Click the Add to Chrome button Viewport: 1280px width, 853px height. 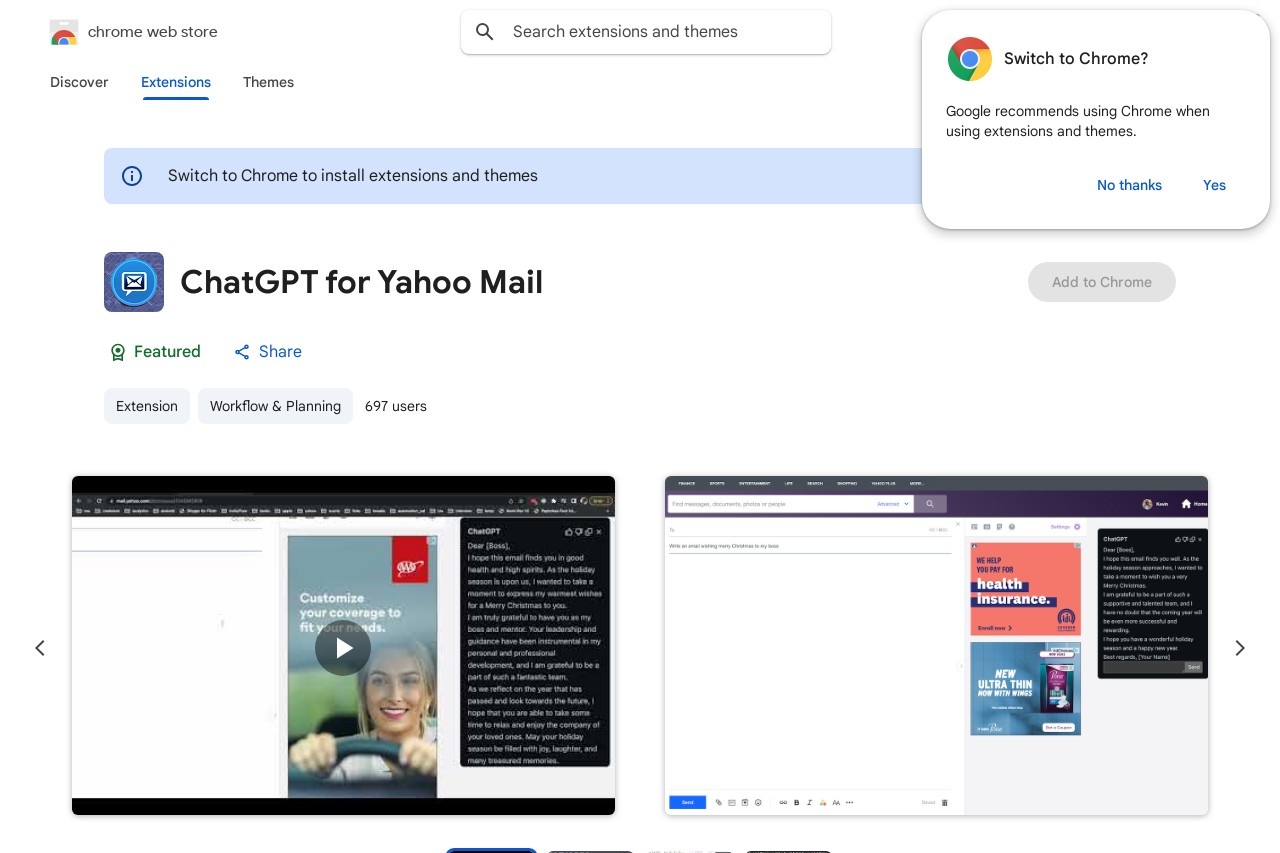pyautogui.click(x=1102, y=282)
